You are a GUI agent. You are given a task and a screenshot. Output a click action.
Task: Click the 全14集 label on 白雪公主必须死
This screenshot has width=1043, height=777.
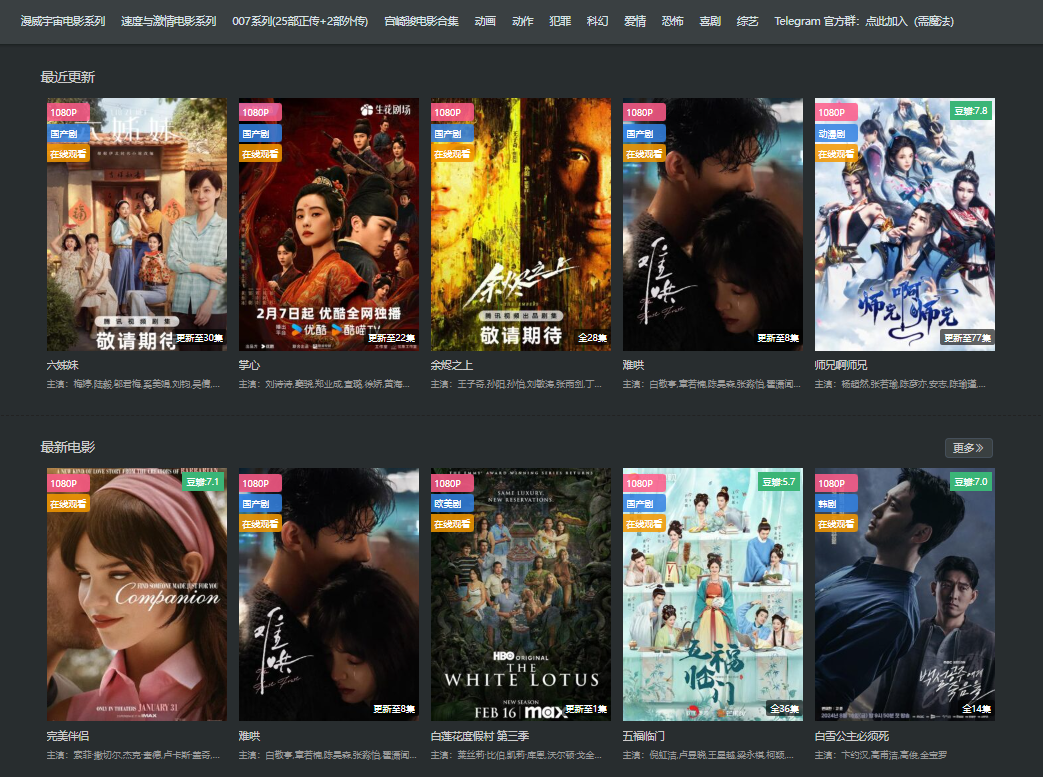tap(976, 709)
